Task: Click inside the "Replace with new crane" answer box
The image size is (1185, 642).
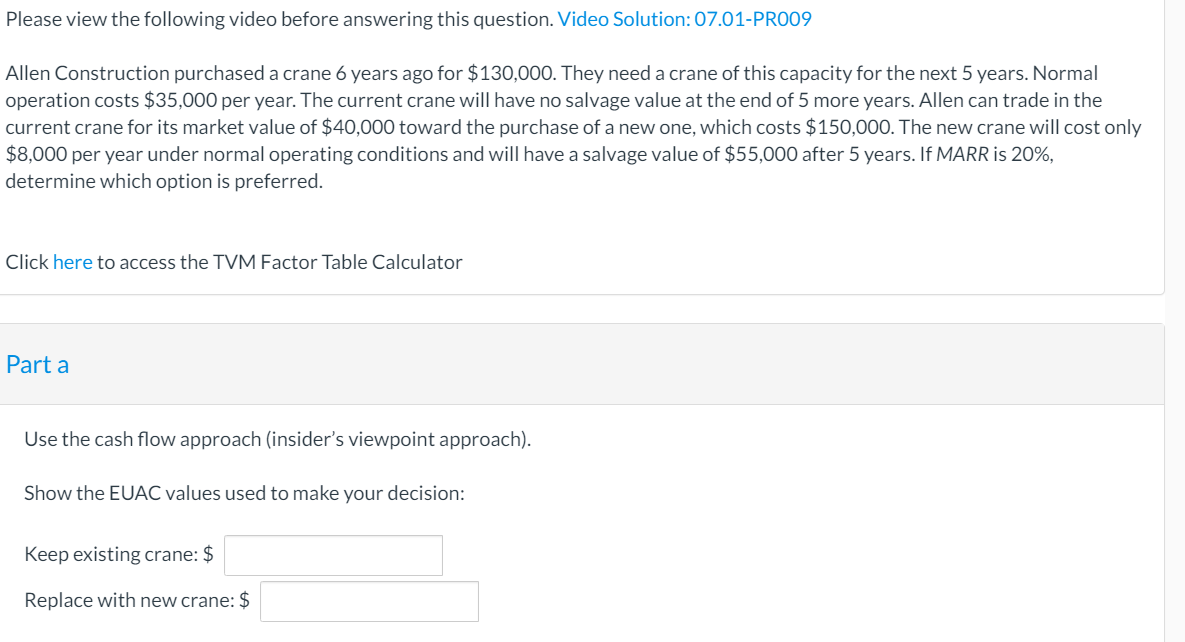Action: tap(368, 600)
